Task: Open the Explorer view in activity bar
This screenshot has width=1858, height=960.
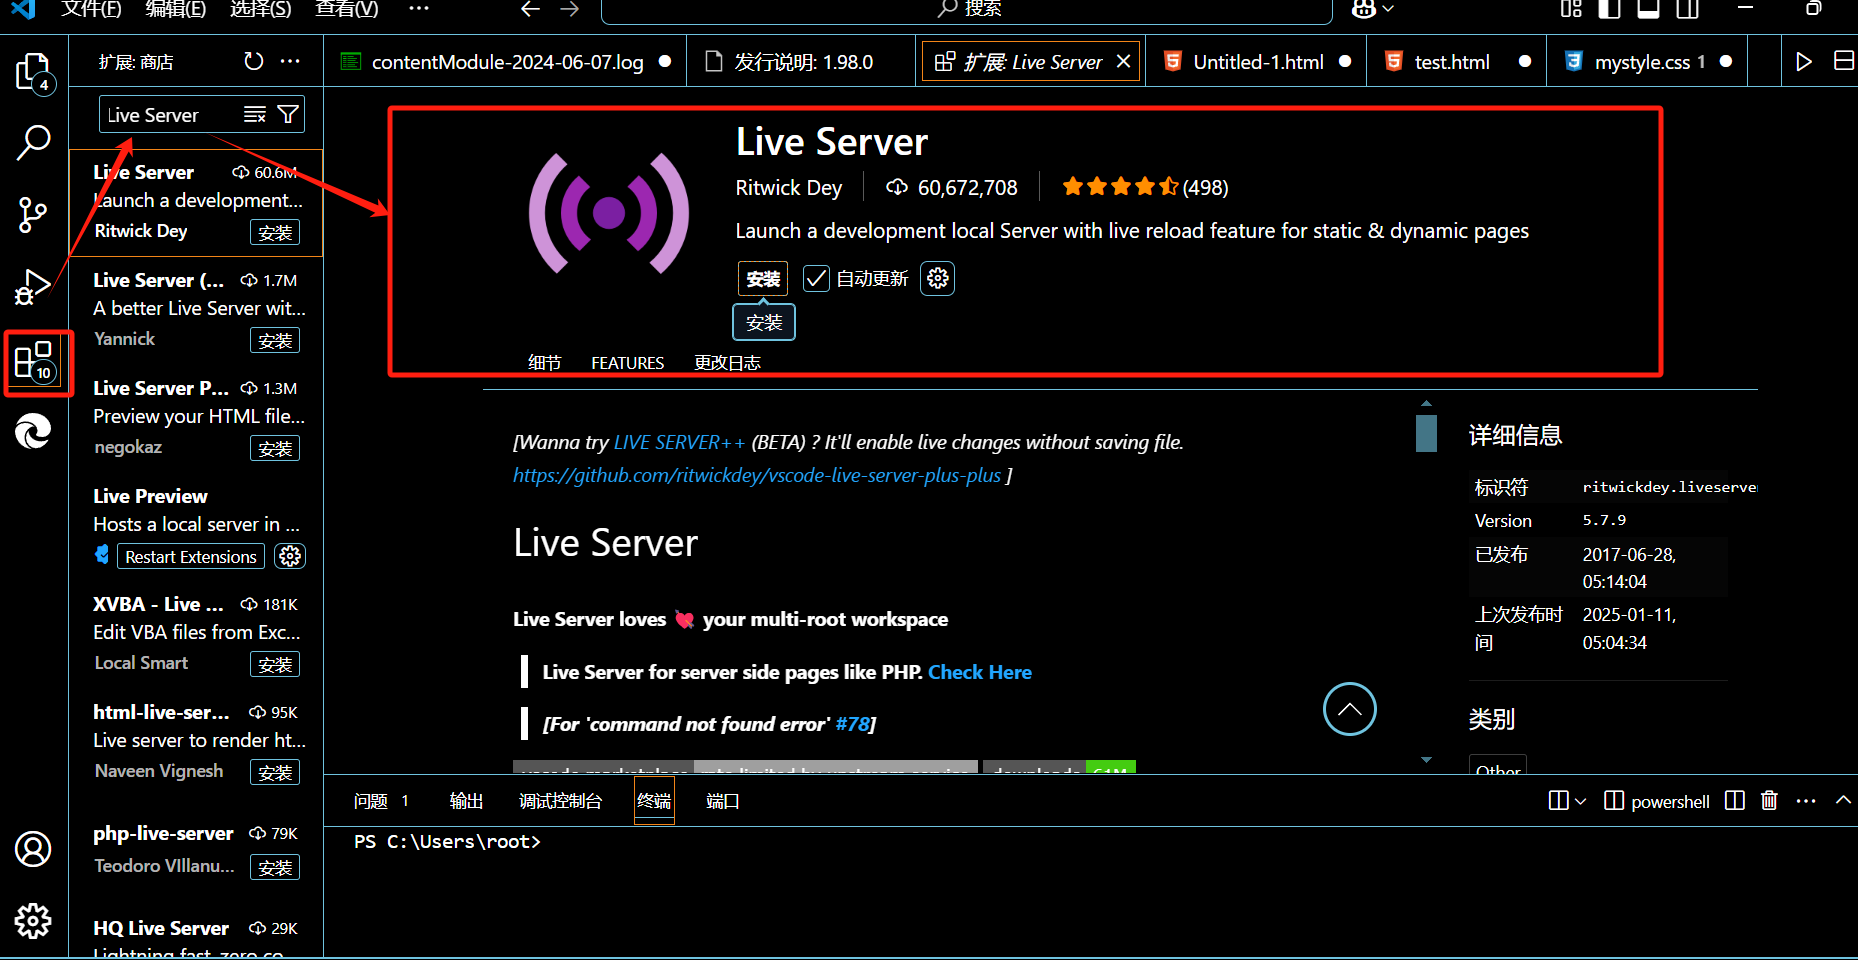Action: (32, 73)
